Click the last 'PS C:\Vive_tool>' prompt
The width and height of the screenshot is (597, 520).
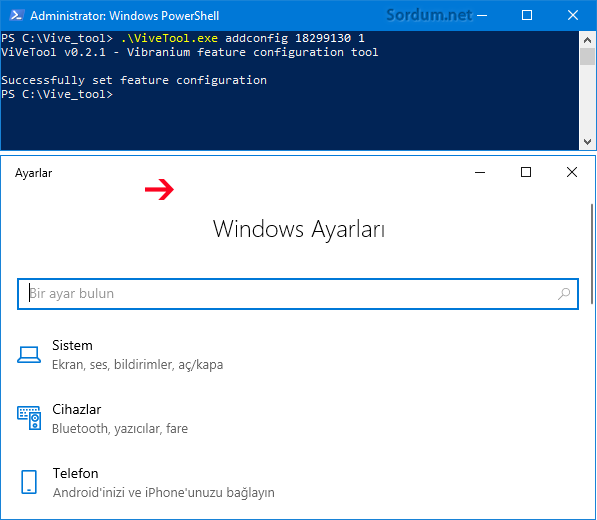tap(57, 94)
